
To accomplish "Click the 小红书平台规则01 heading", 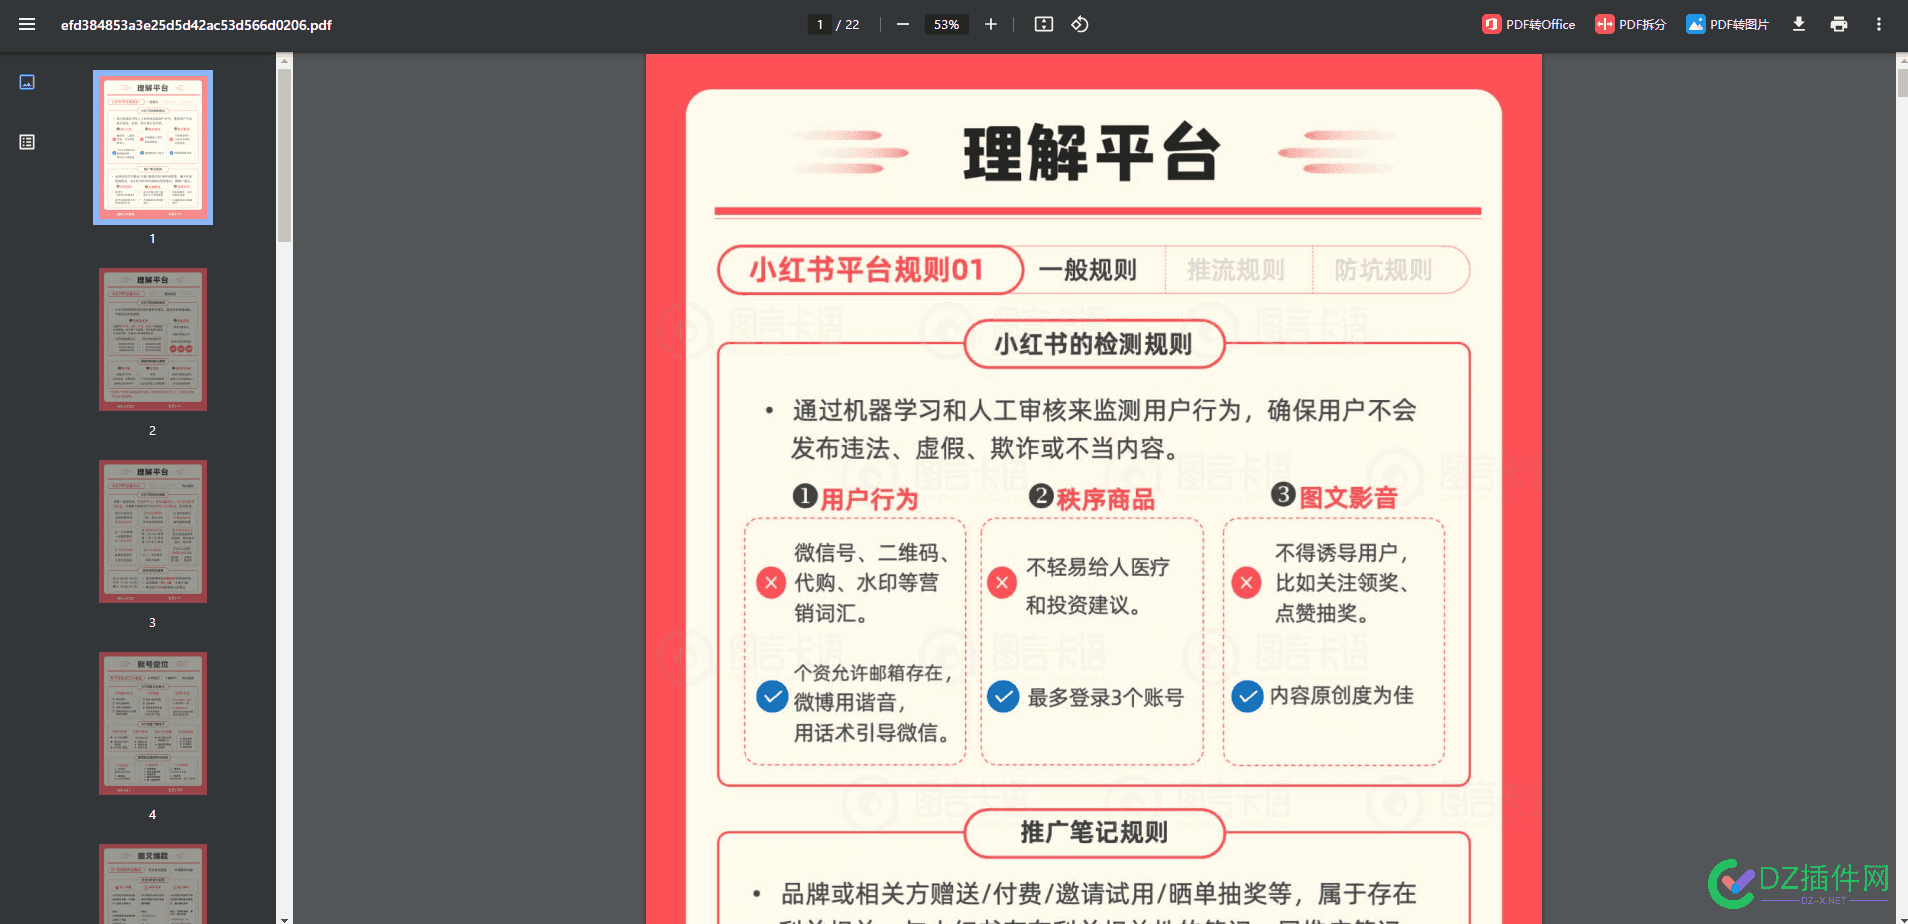I will pos(867,270).
